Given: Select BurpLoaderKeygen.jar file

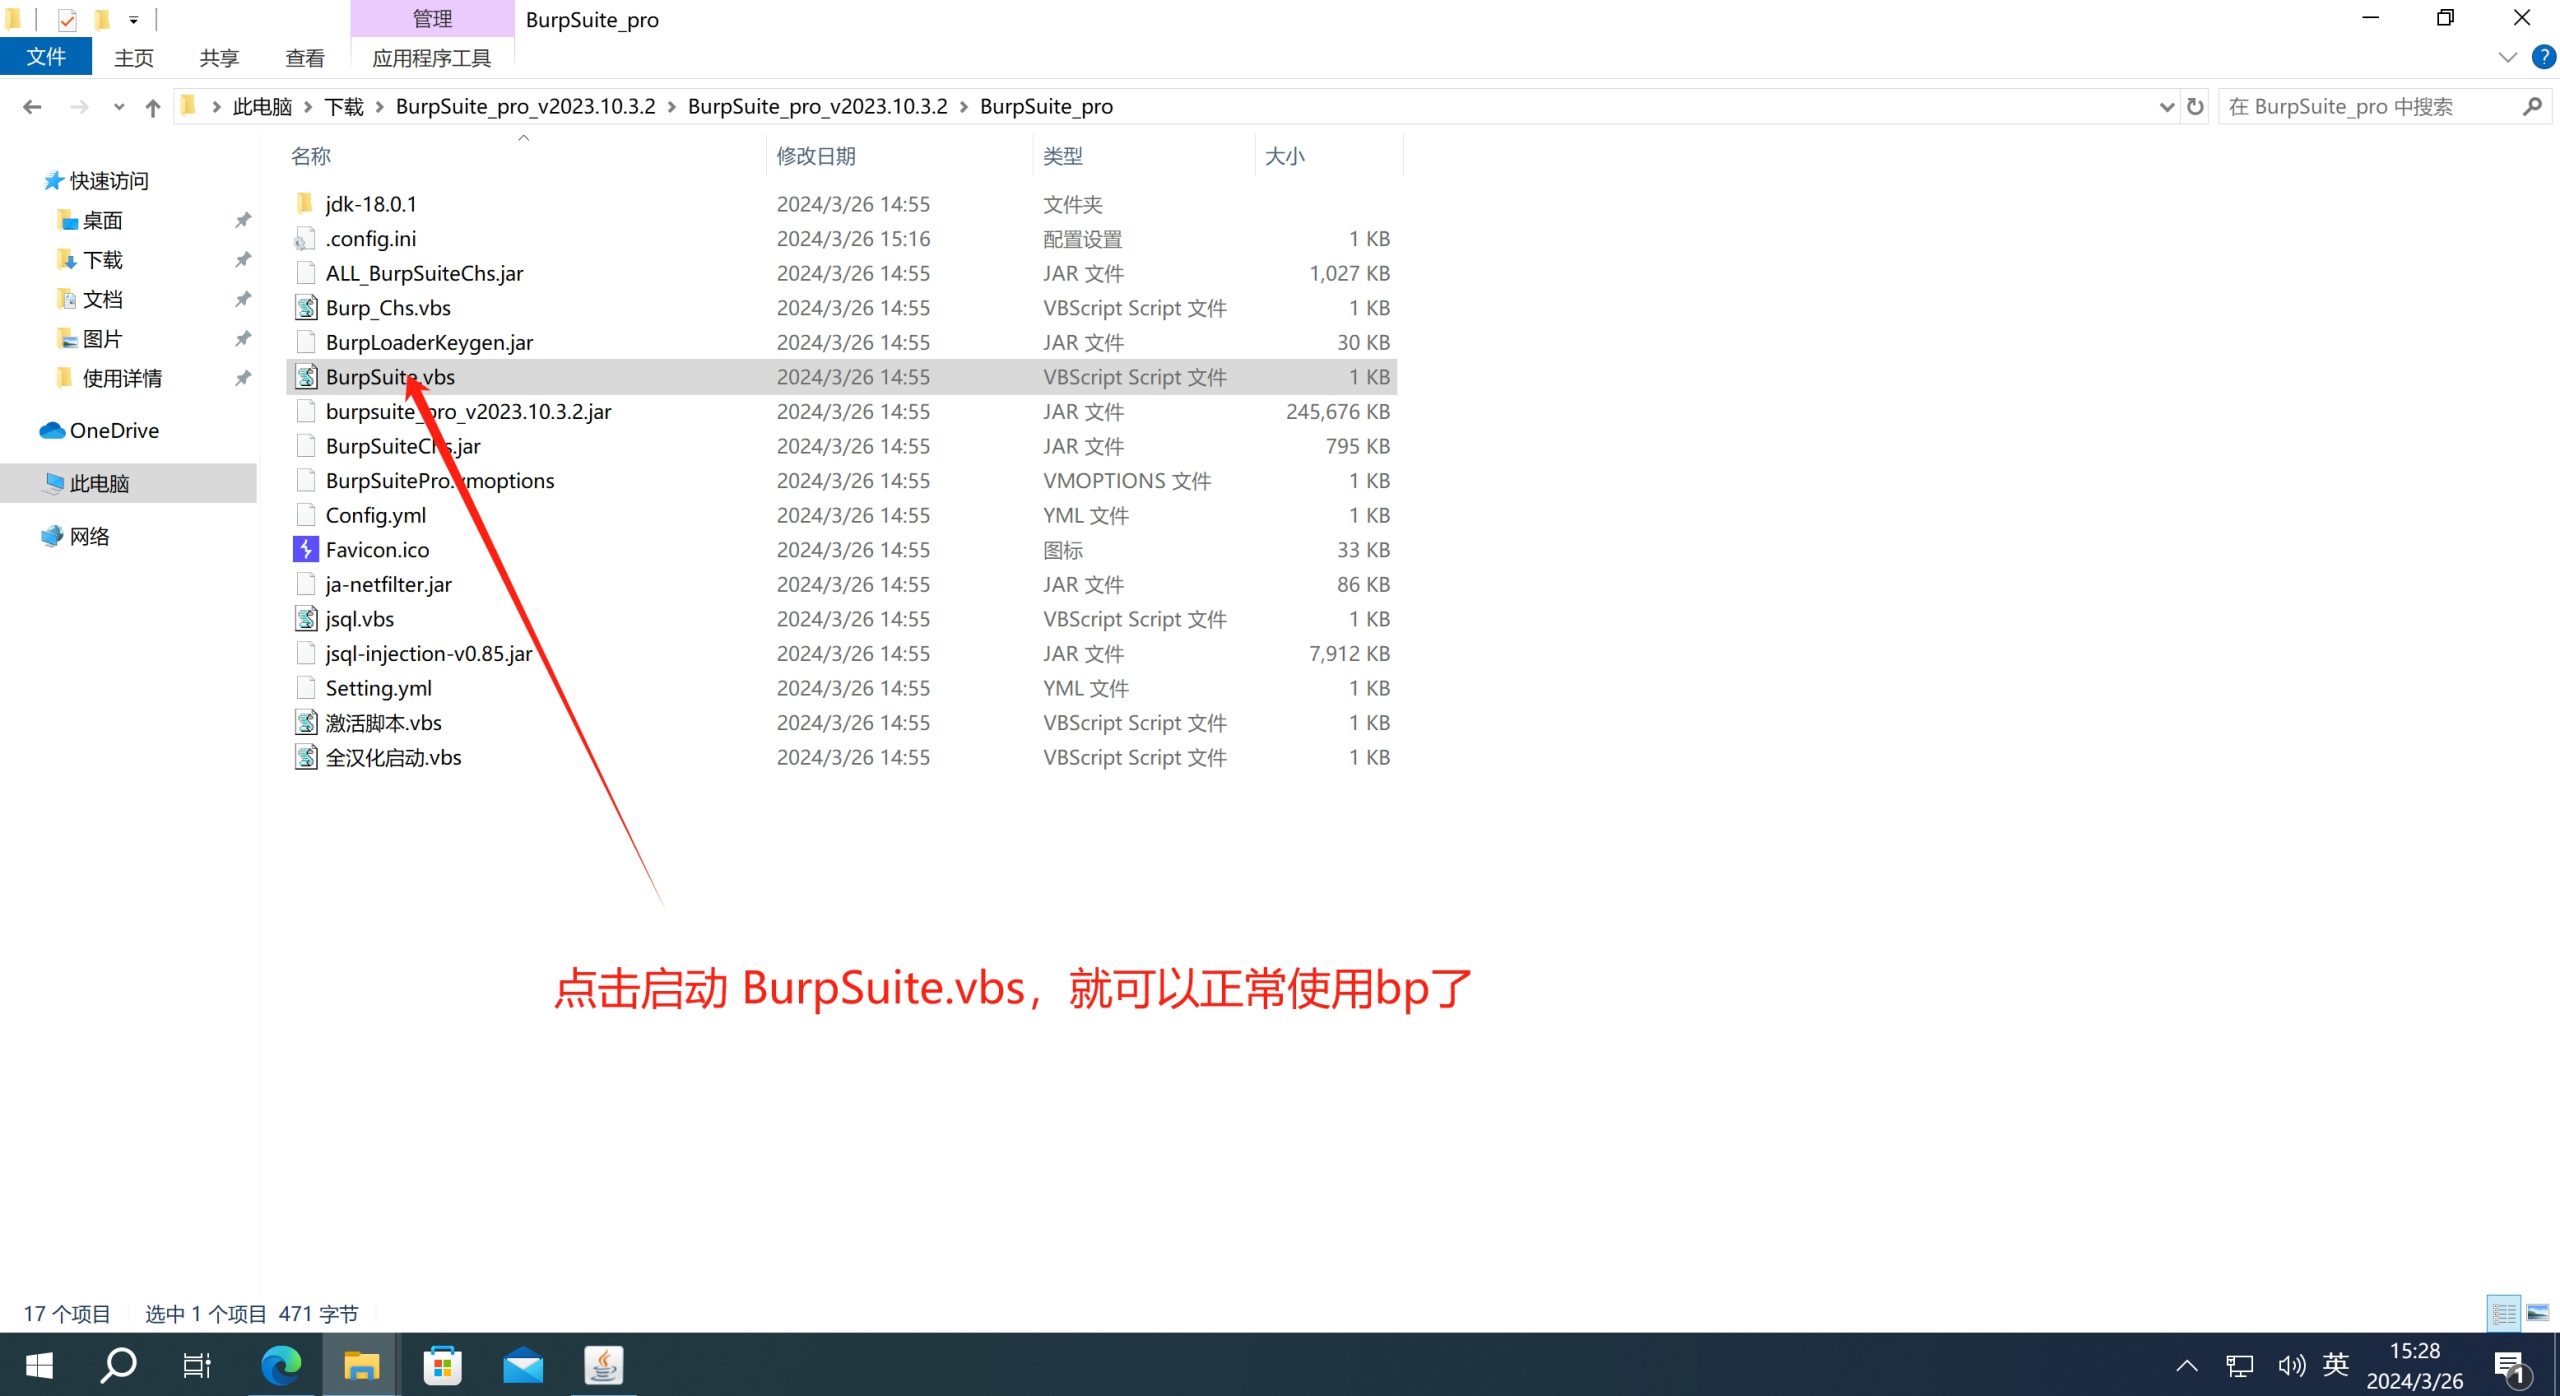Looking at the screenshot, I should pos(429,343).
